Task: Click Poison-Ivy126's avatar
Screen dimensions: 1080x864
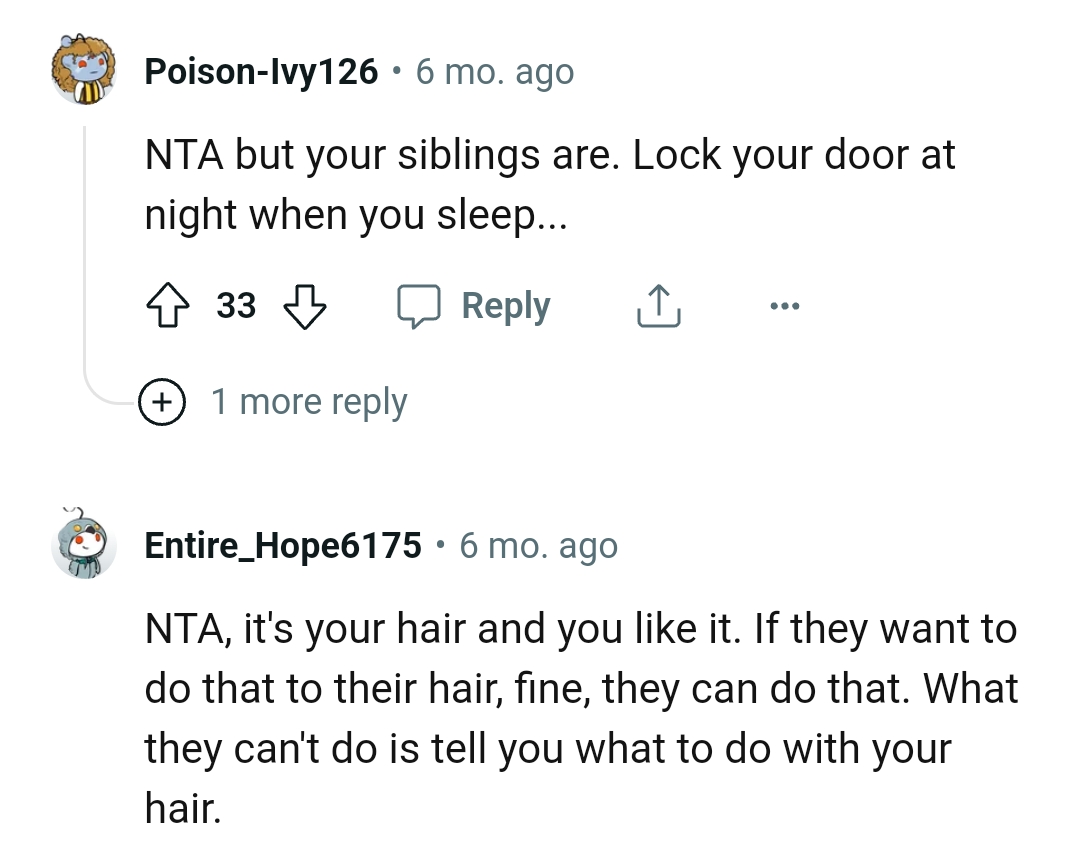Action: pyautogui.click(x=84, y=71)
